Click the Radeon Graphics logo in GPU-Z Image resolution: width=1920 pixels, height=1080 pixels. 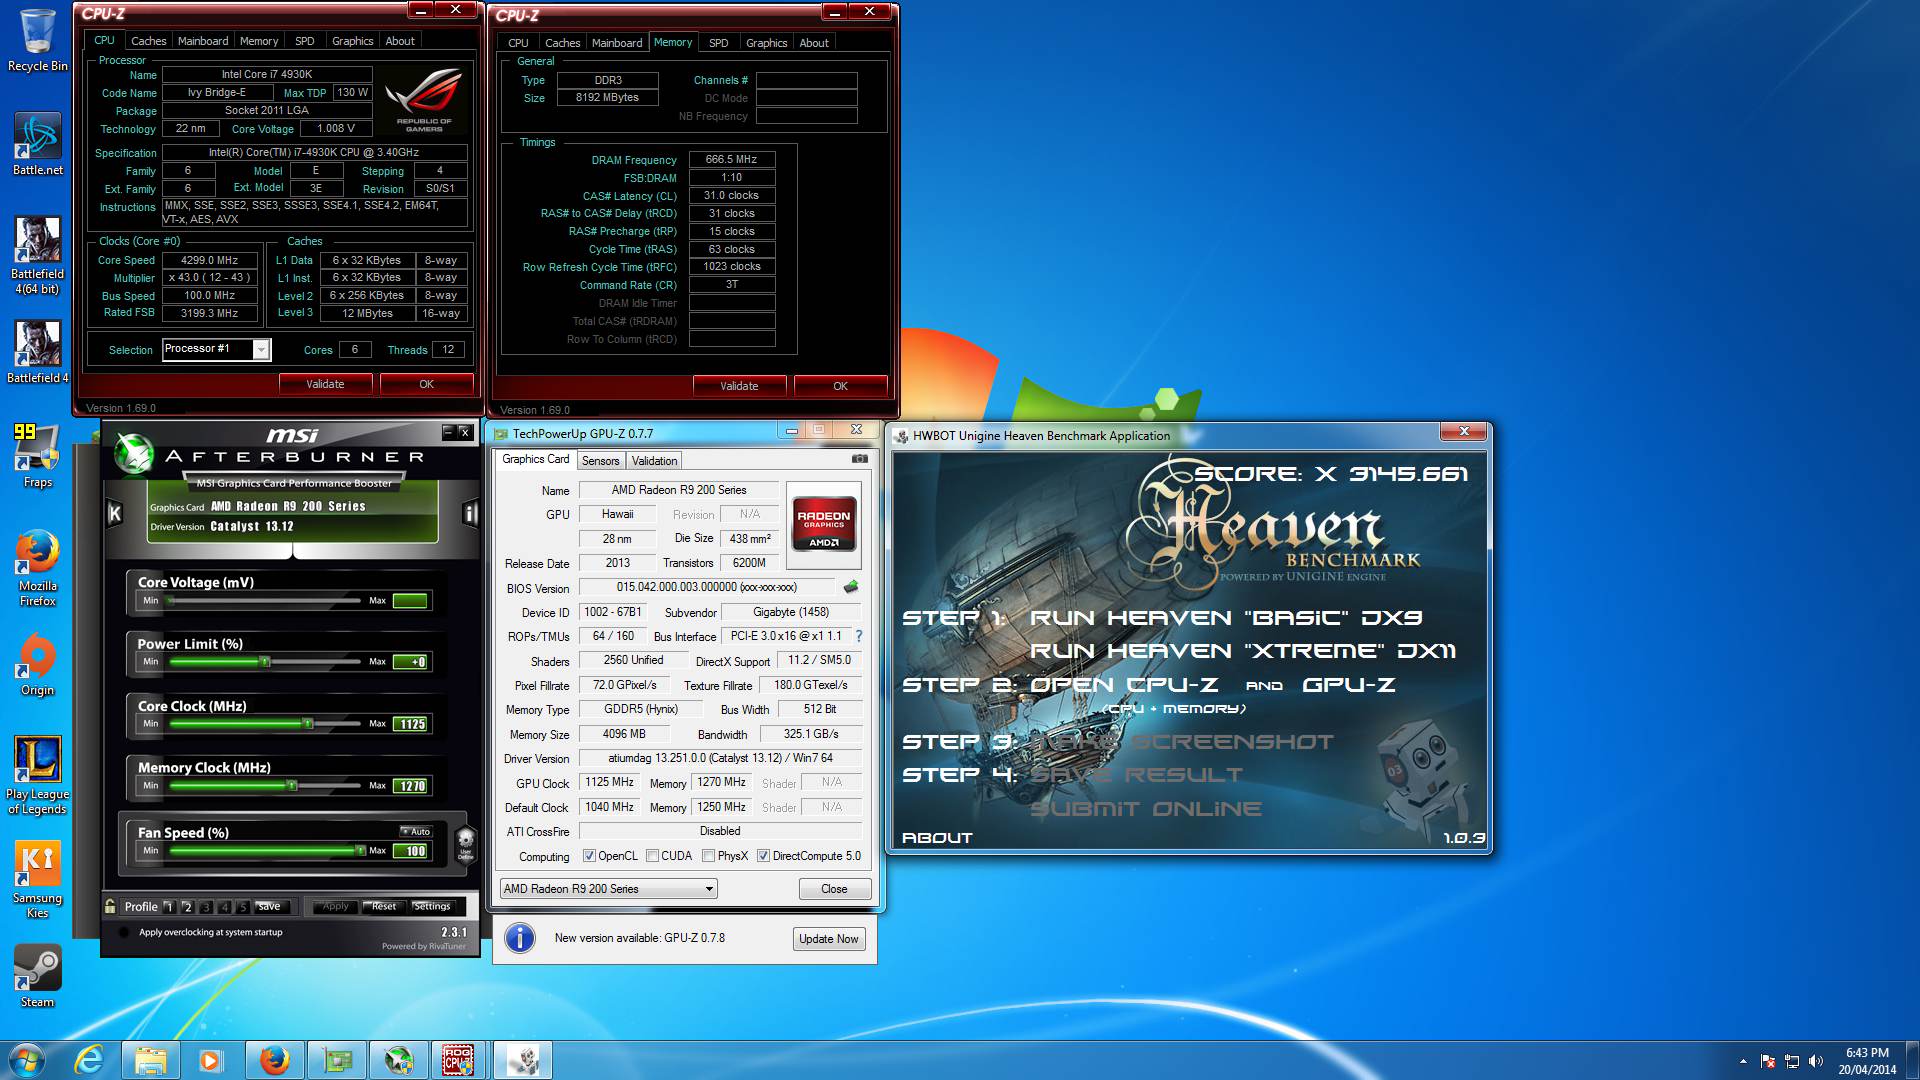824,524
